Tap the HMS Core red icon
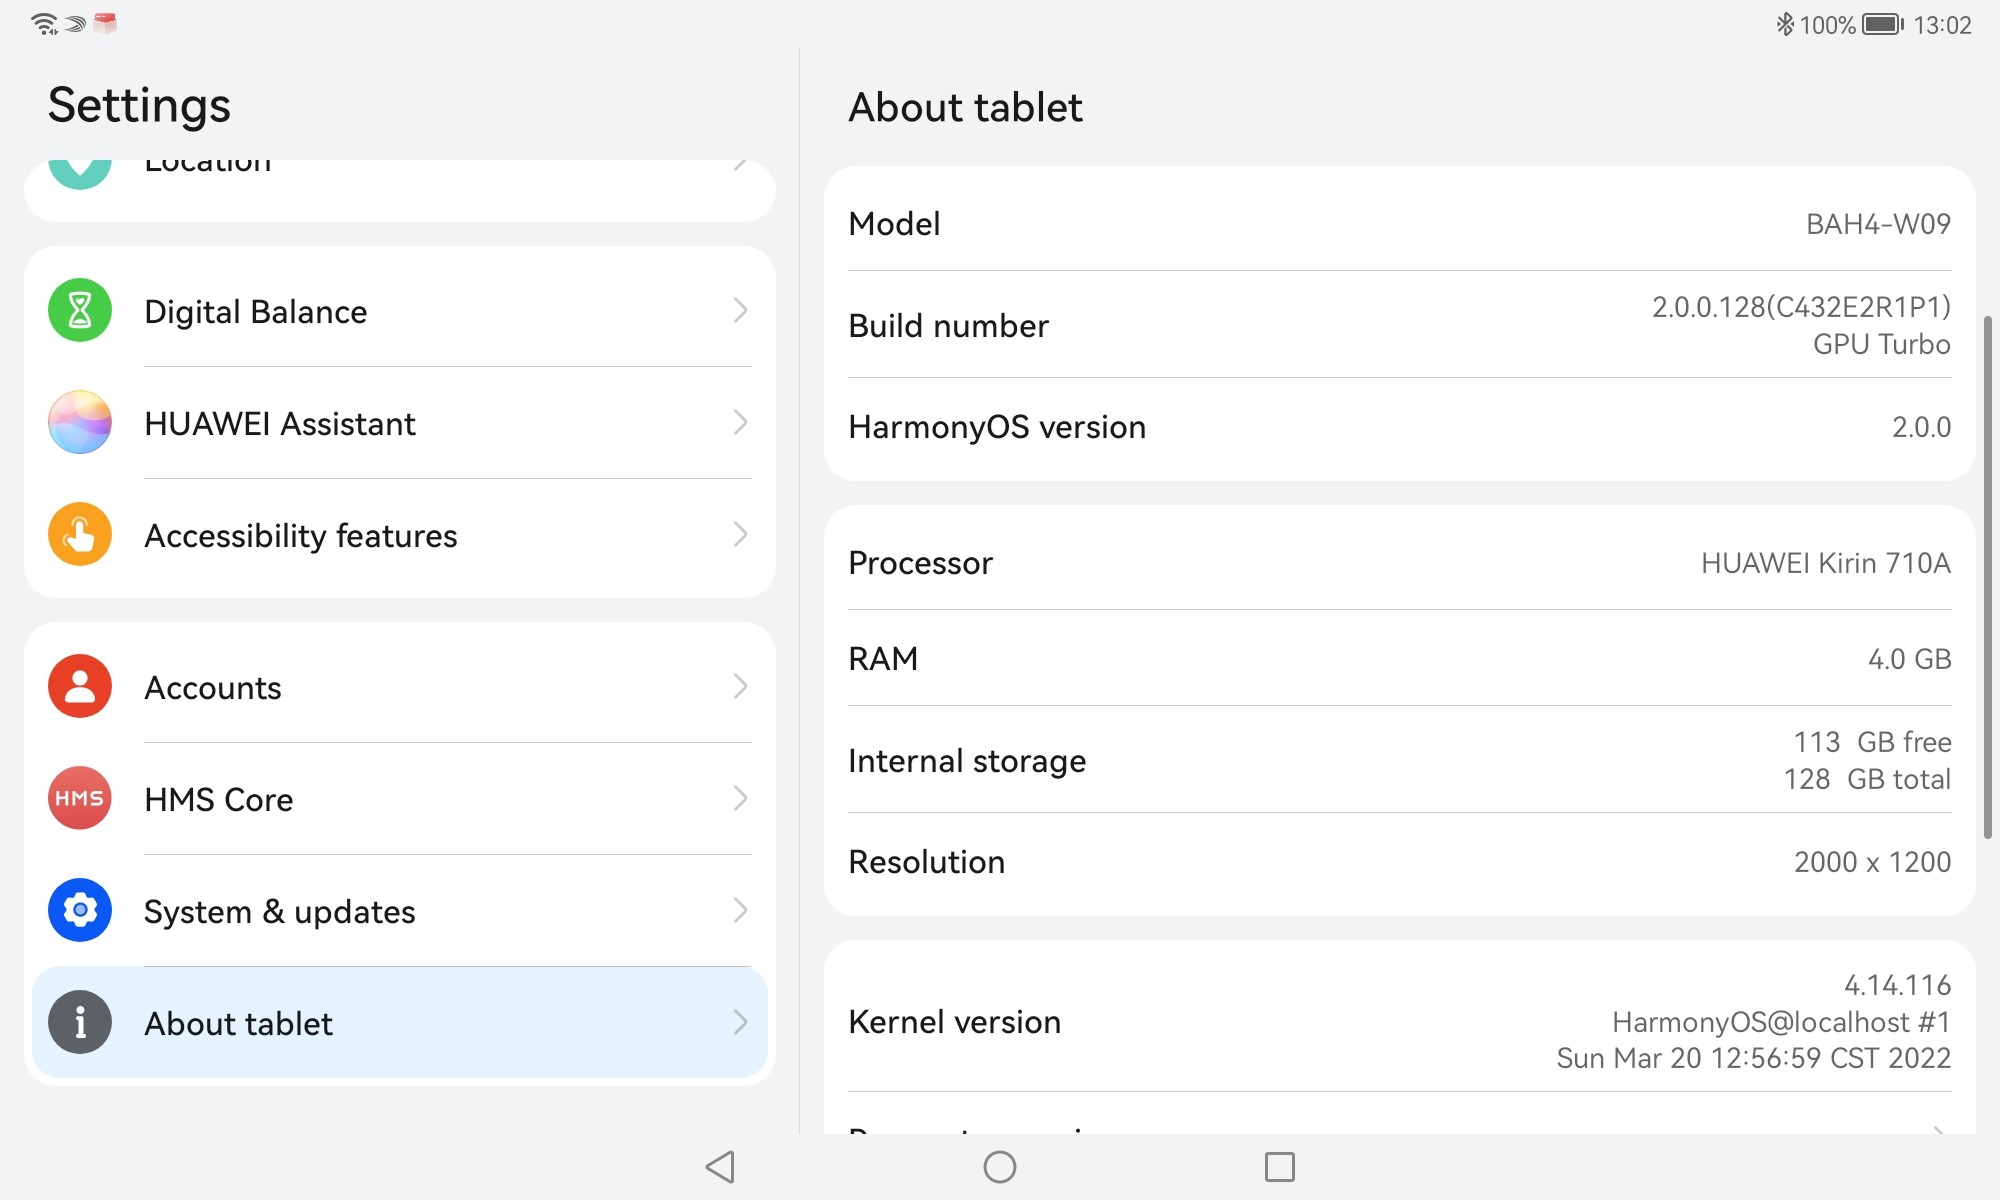 pyautogui.click(x=80, y=798)
